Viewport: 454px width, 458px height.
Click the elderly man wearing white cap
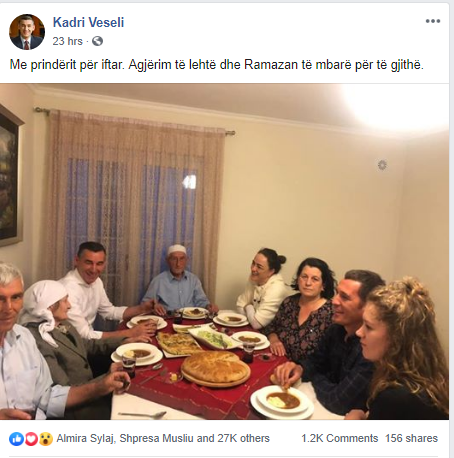[x=177, y=278]
